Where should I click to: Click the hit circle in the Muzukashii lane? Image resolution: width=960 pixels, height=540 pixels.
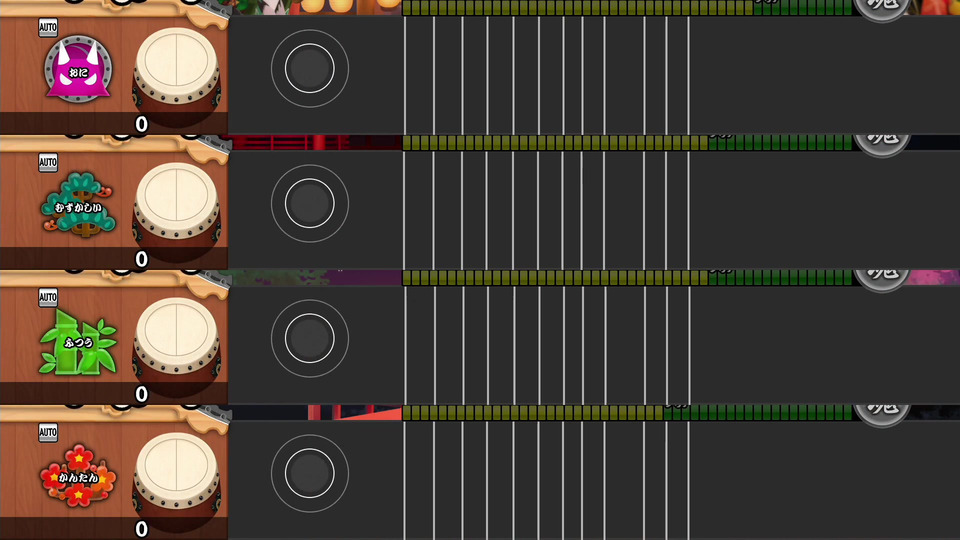[x=310, y=203]
